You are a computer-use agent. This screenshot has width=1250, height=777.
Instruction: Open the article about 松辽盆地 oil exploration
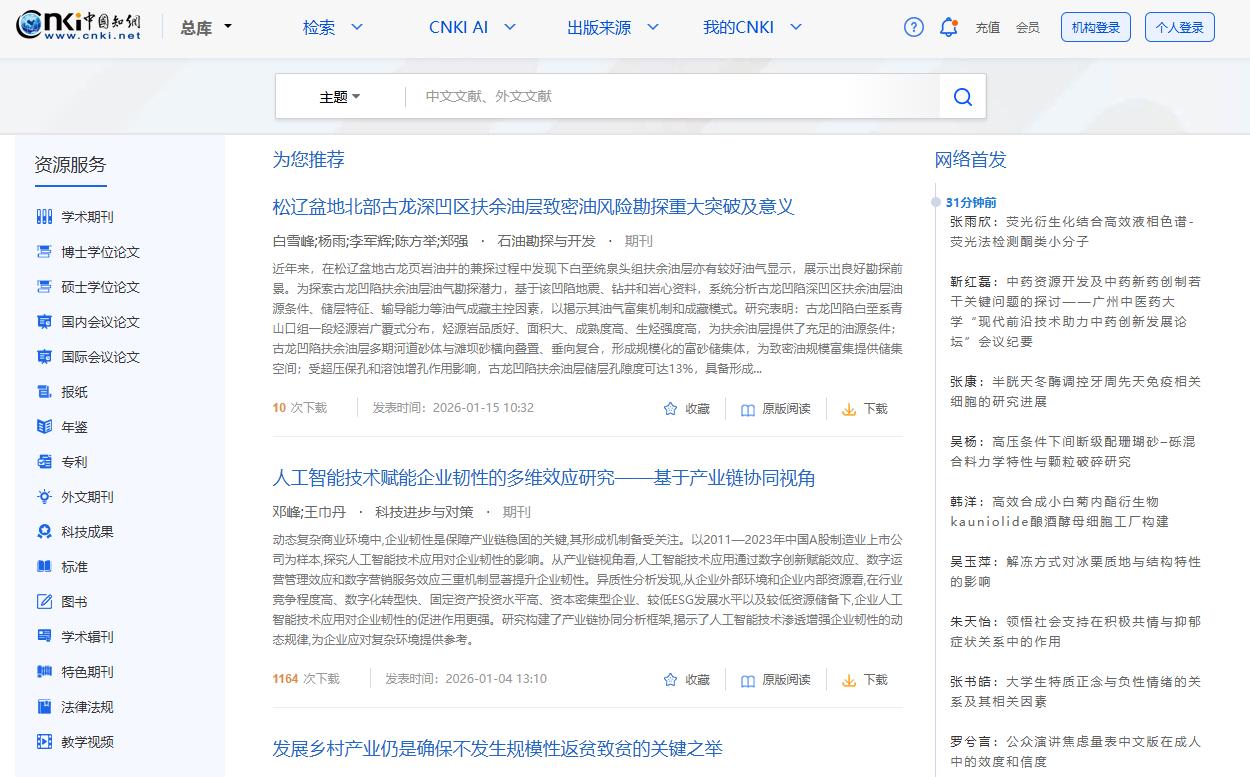(x=534, y=207)
